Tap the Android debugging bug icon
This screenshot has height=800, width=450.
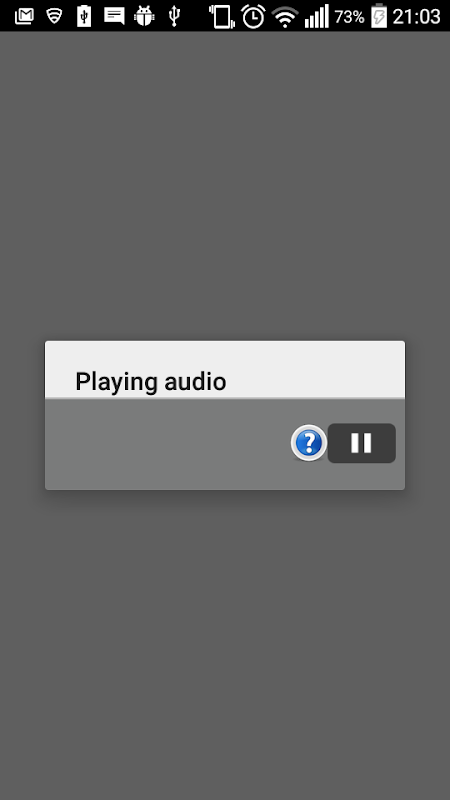click(x=144, y=16)
